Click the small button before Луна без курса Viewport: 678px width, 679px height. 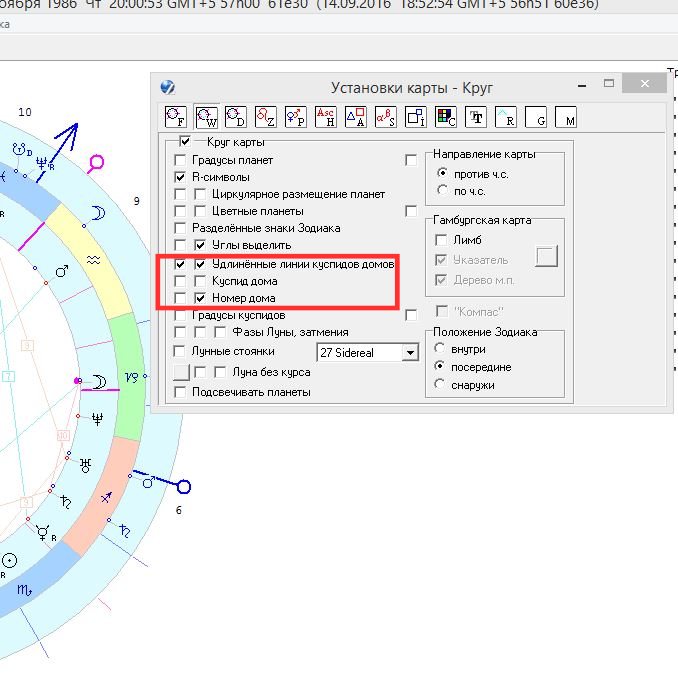[x=181, y=372]
